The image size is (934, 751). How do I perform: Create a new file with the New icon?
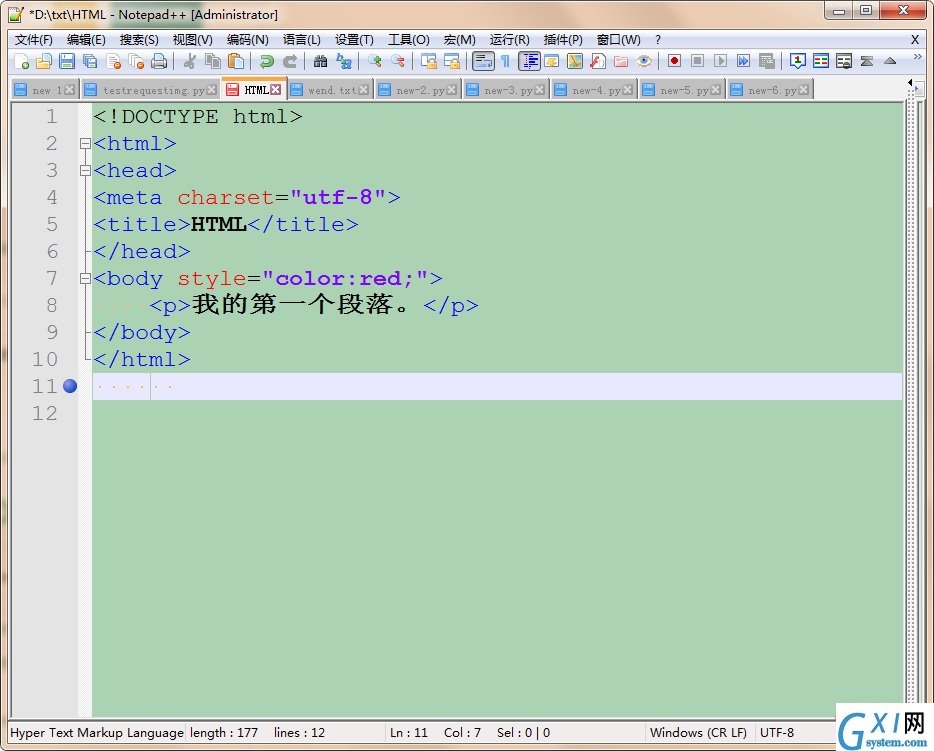tap(21, 61)
